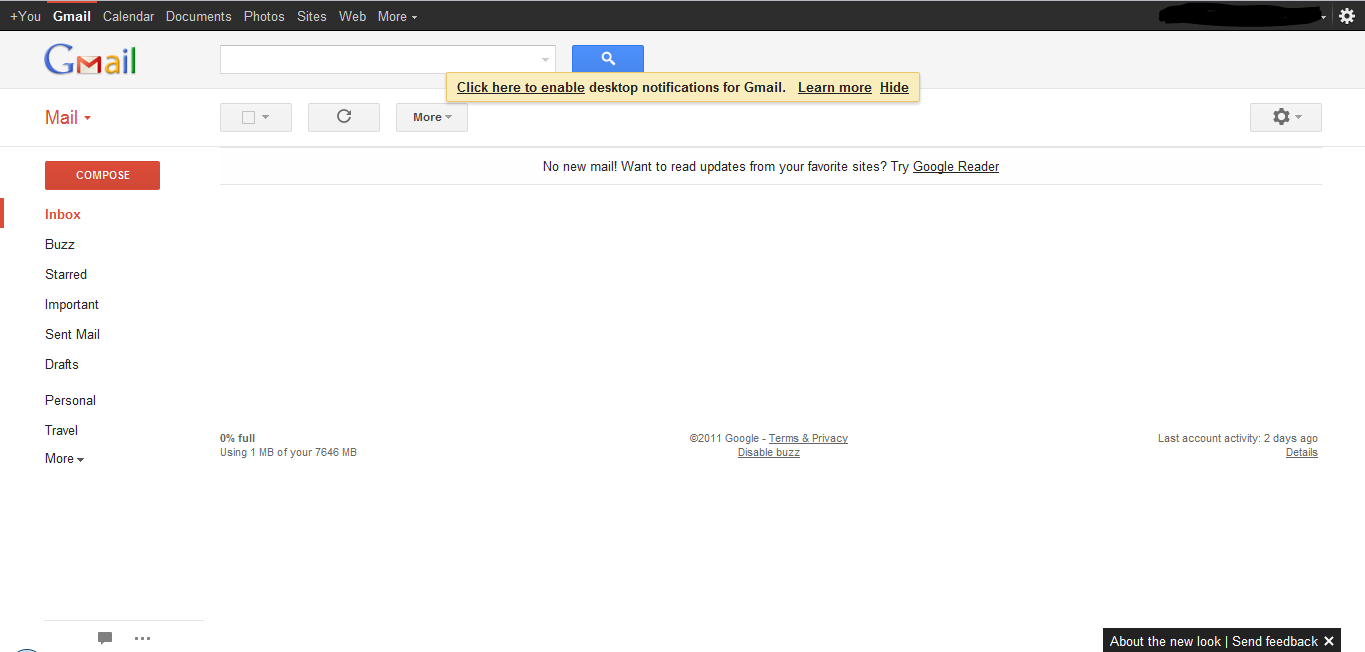Click the '©2011 Google' footer text
The image size is (1365, 652).
[724, 438]
